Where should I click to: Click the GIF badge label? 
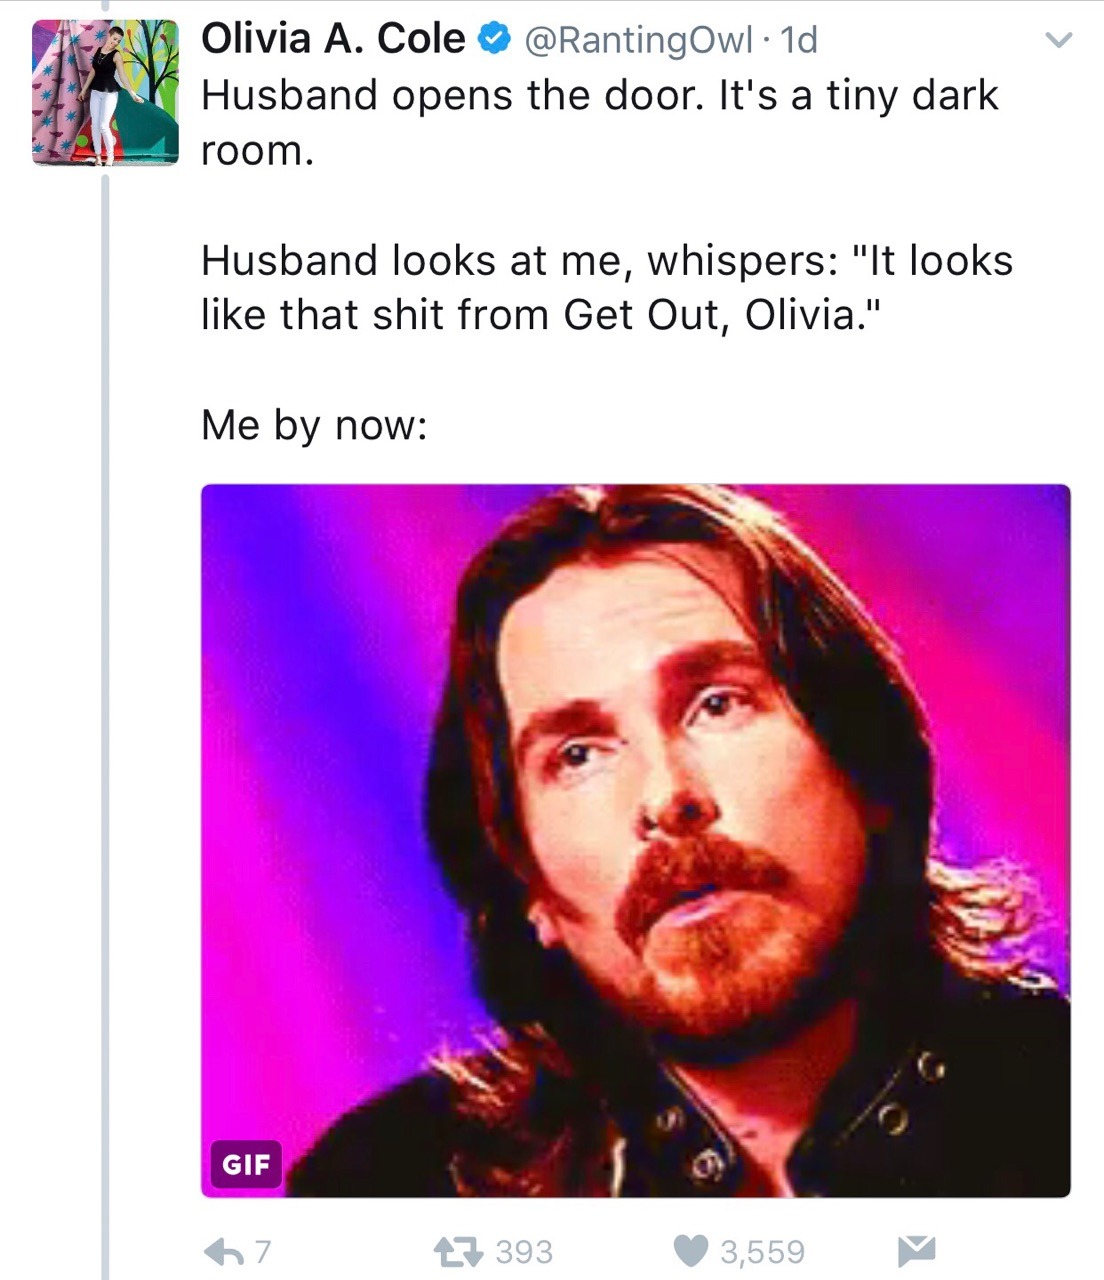(x=245, y=1164)
